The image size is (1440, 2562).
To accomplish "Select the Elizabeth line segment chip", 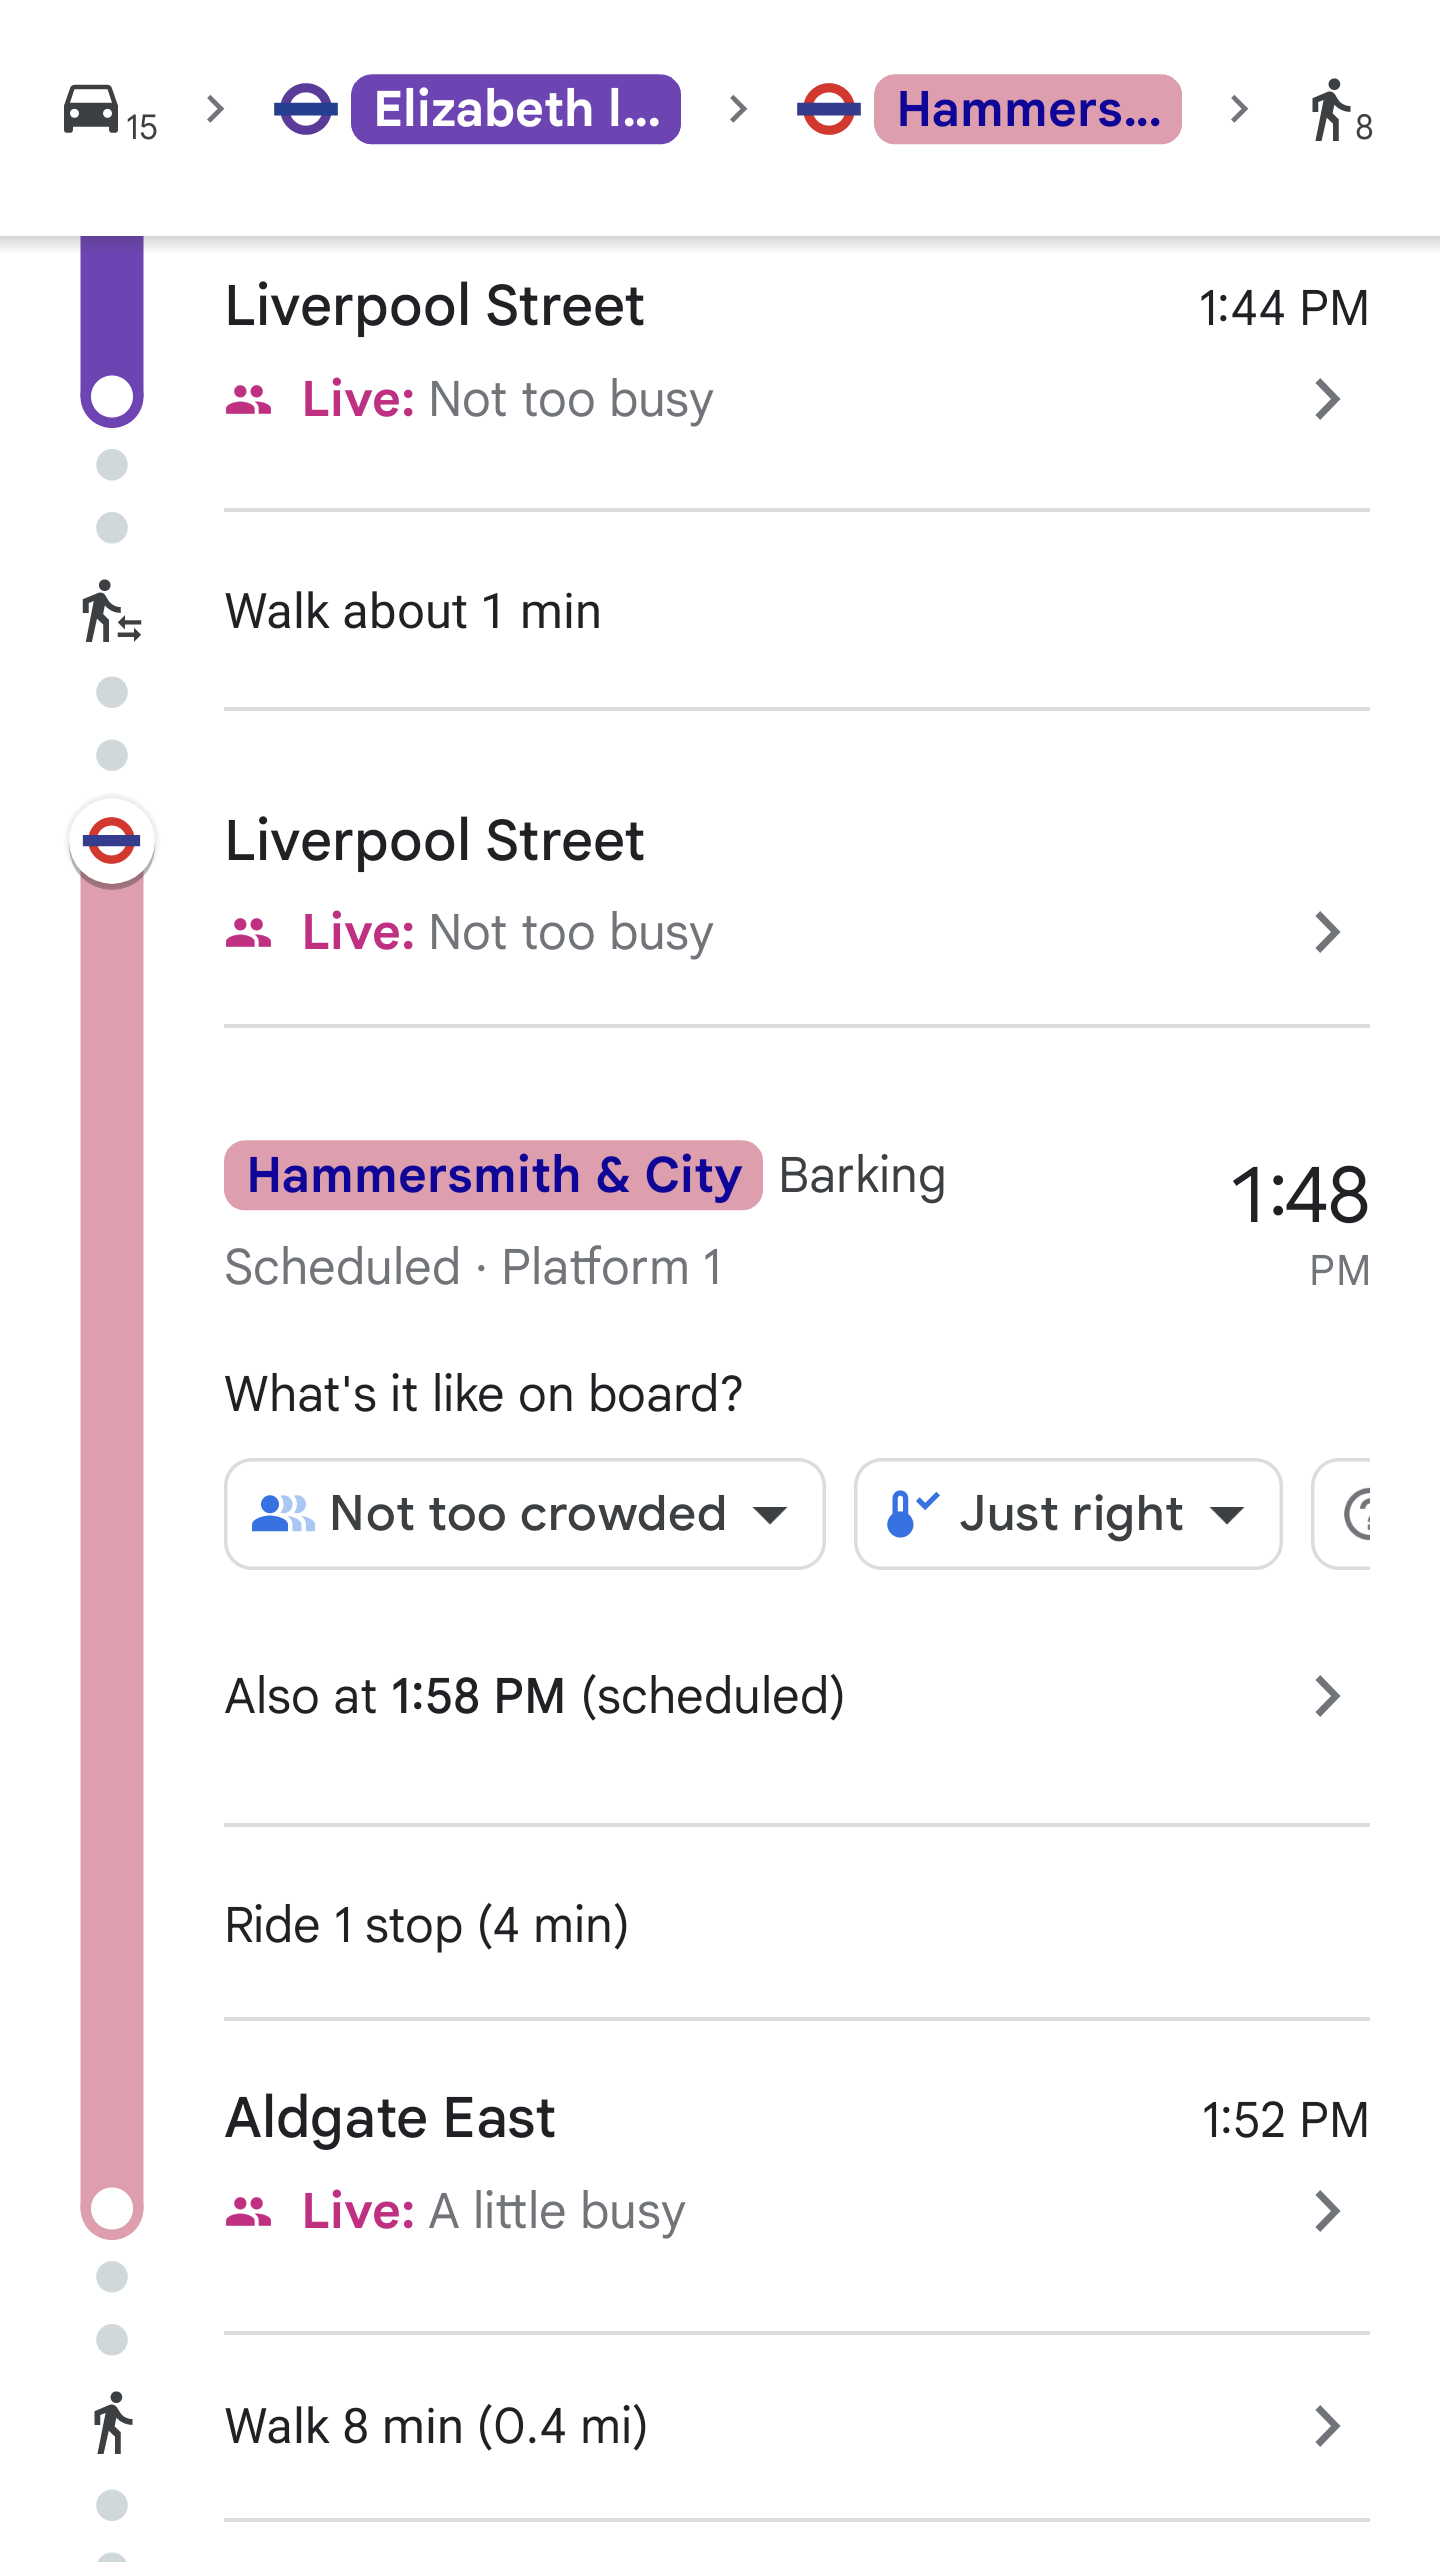I will pyautogui.click(x=515, y=109).
